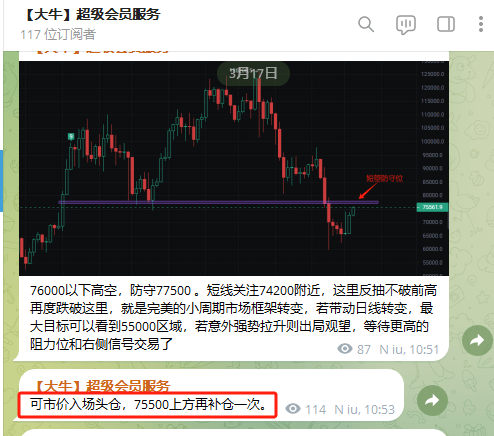This screenshot has width=494, height=436.
Task: Forward the 10:53 message with share arrow
Action: click(x=432, y=400)
